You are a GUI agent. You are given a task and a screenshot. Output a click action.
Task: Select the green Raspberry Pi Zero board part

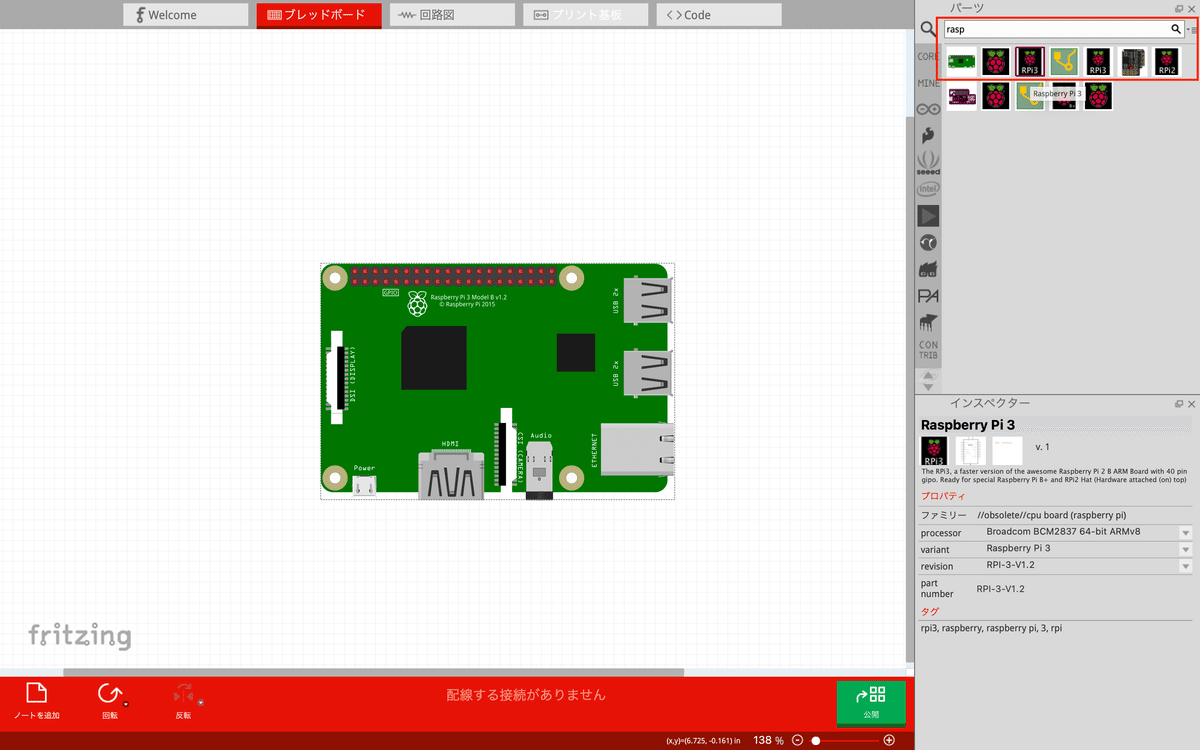point(962,62)
